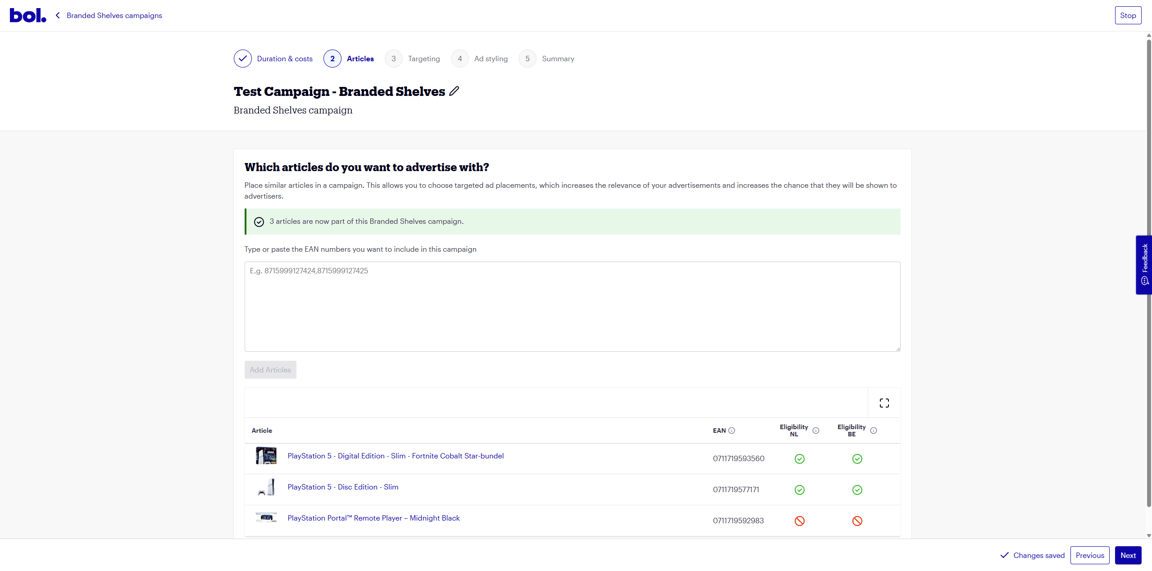This screenshot has width=1152, height=571.
Task: Click BE eligible checkmark for PS5 Disc Edition
Action: pyautogui.click(x=857, y=489)
